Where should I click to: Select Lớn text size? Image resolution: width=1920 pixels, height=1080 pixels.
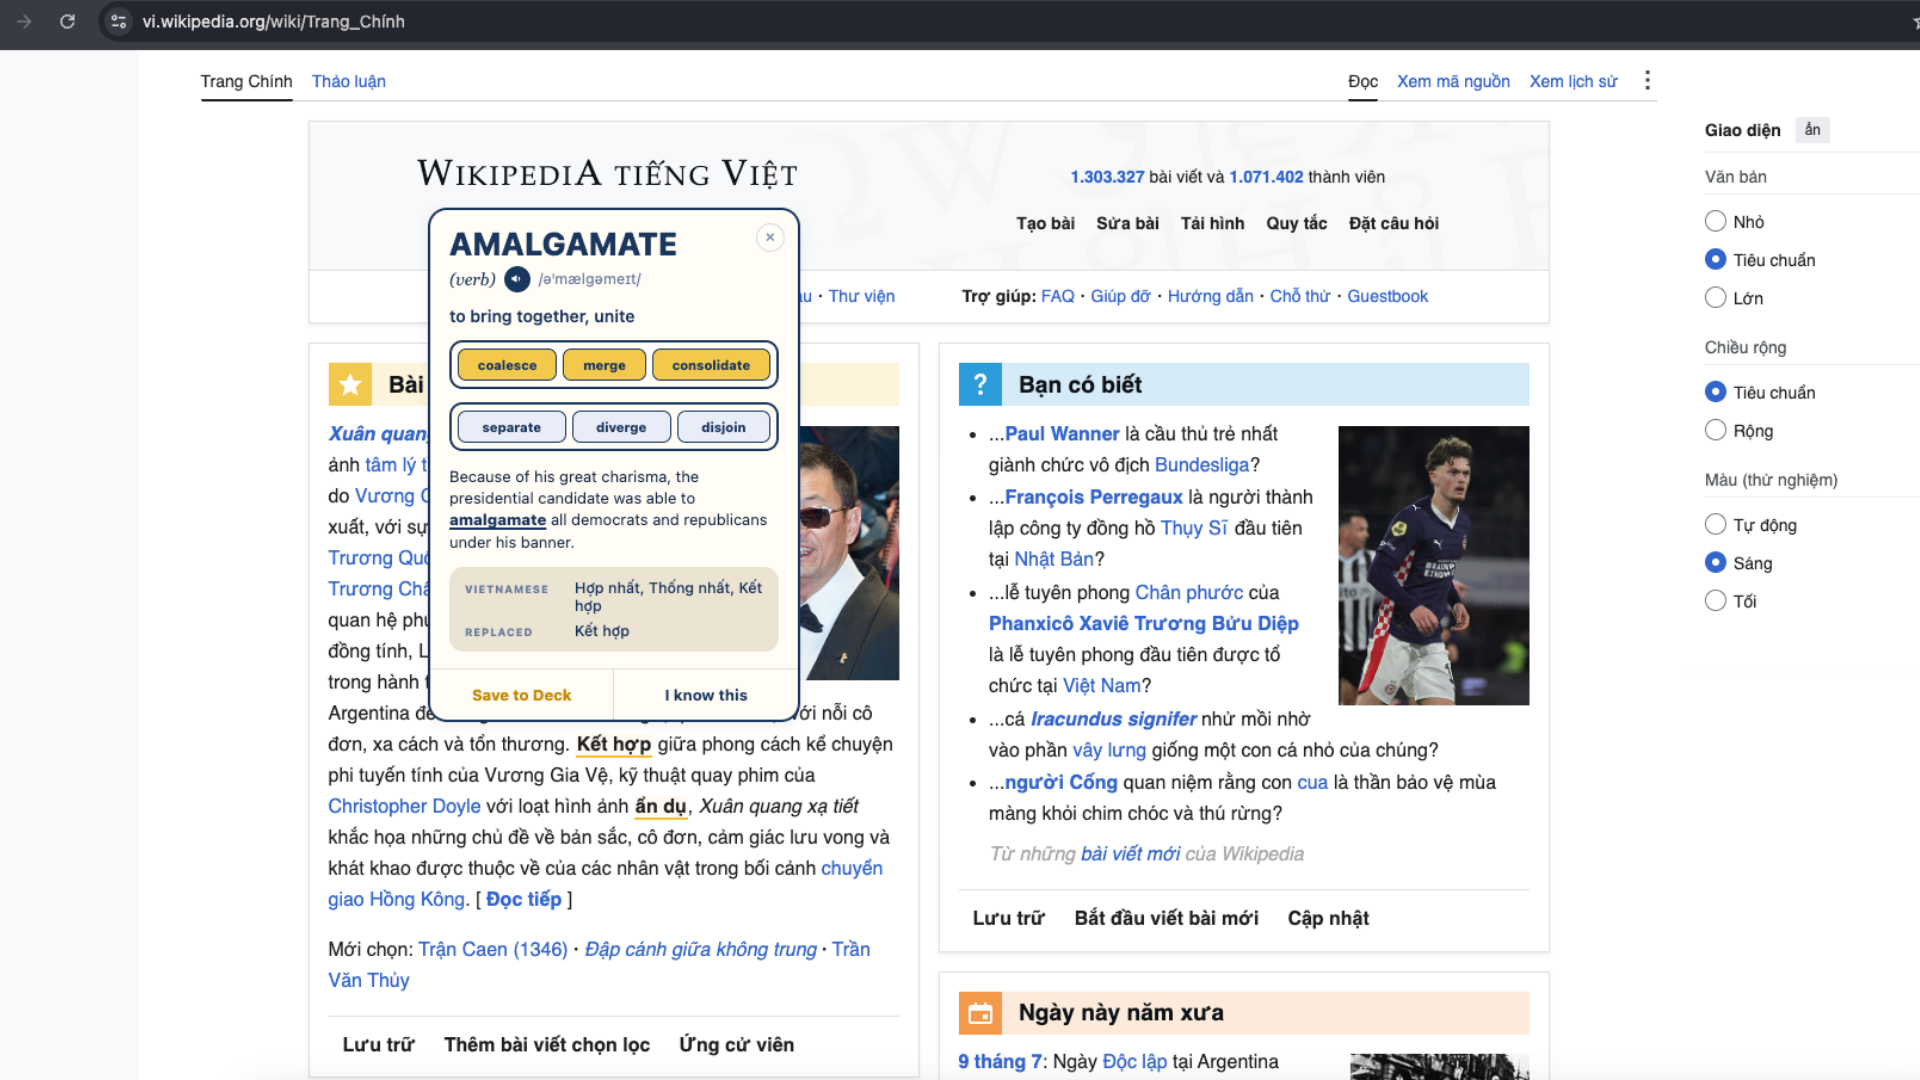1715,297
